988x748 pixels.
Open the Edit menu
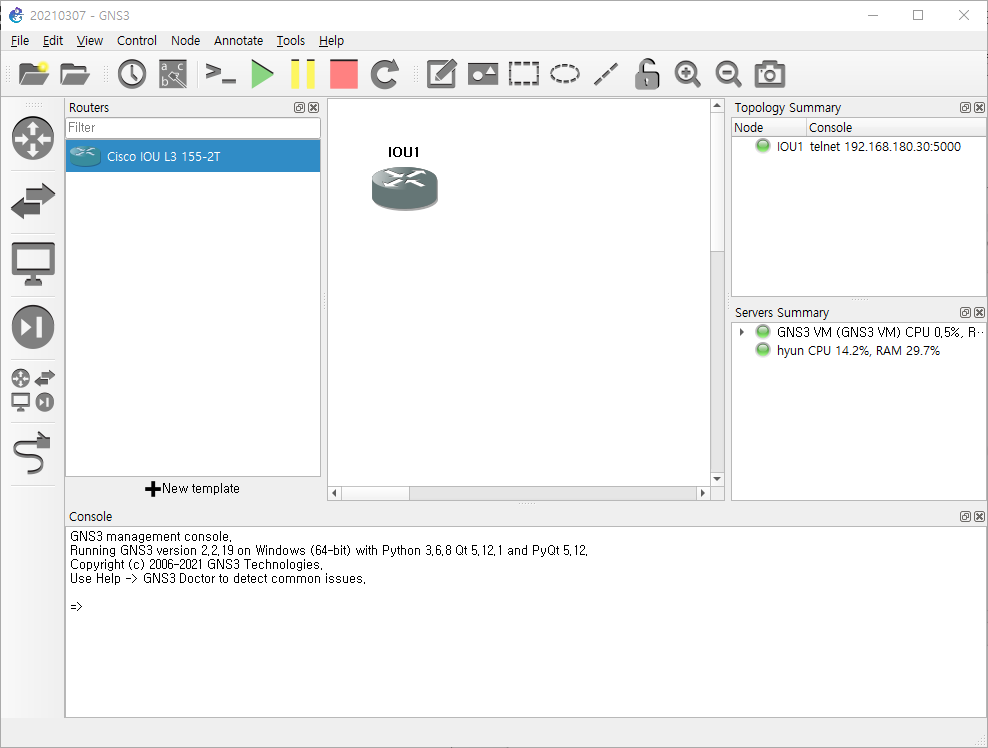(x=52, y=40)
